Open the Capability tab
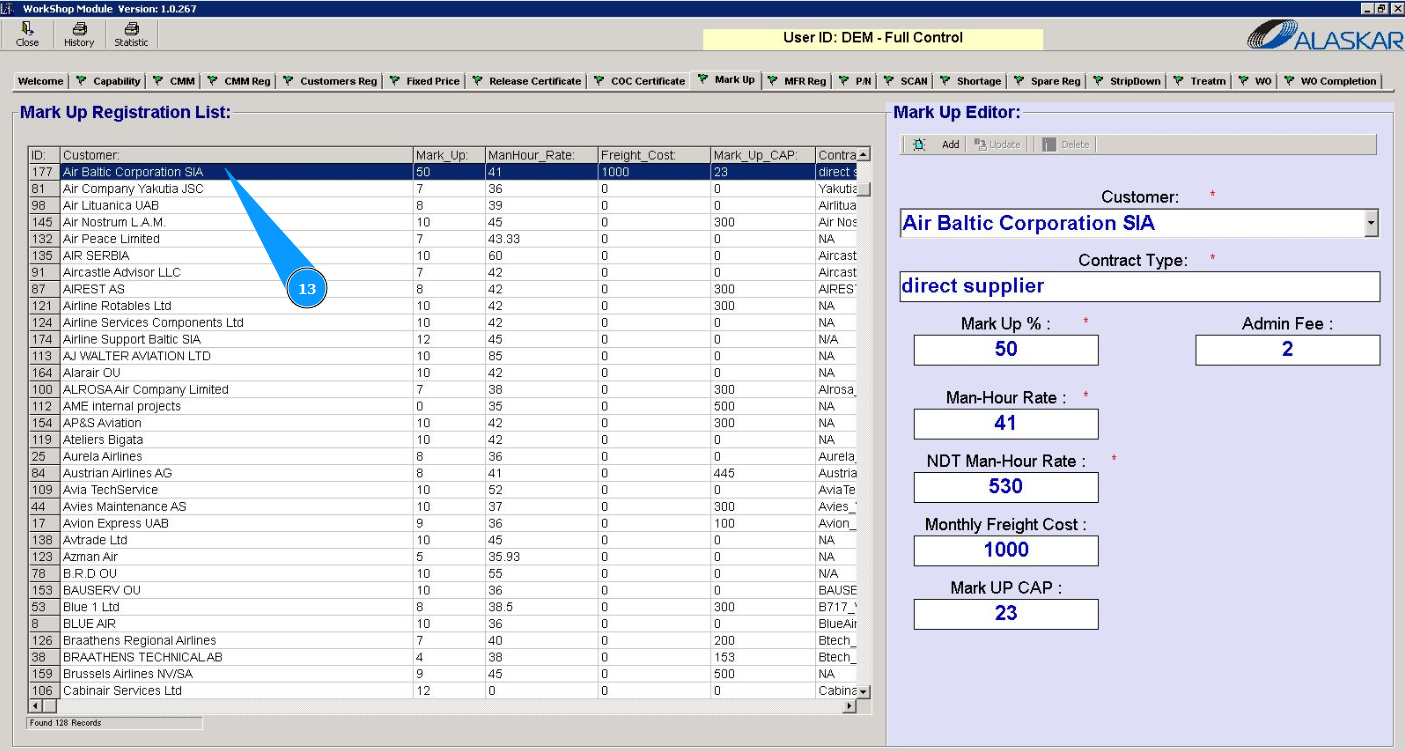Screen dimensions: 1405x751 pos(109,81)
